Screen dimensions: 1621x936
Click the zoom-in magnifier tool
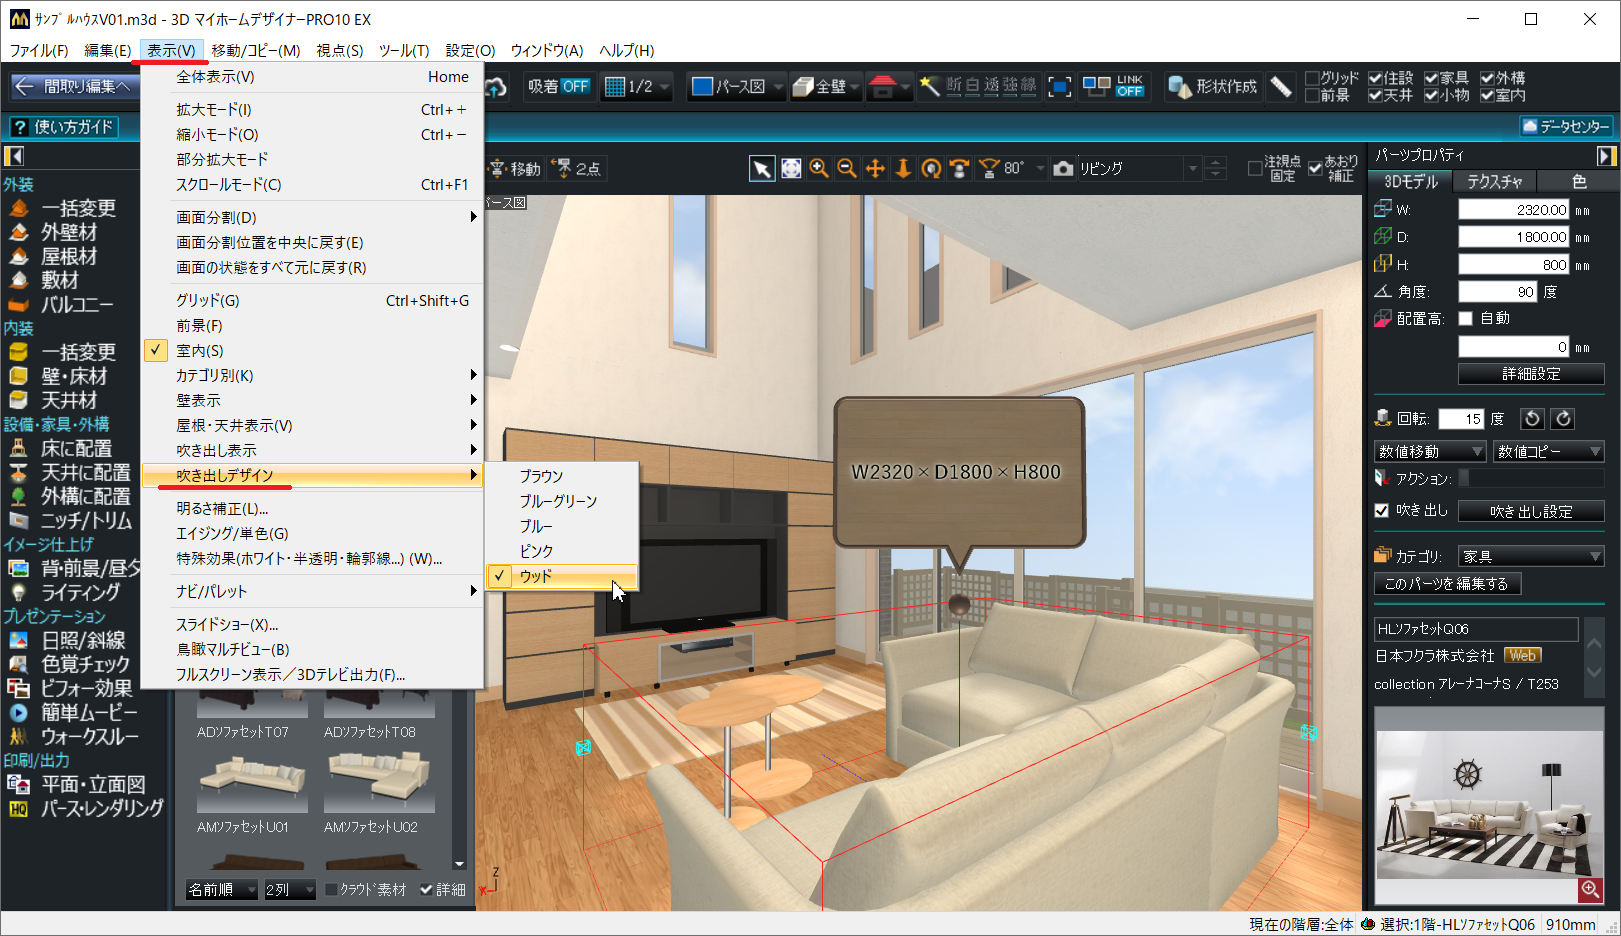[819, 169]
